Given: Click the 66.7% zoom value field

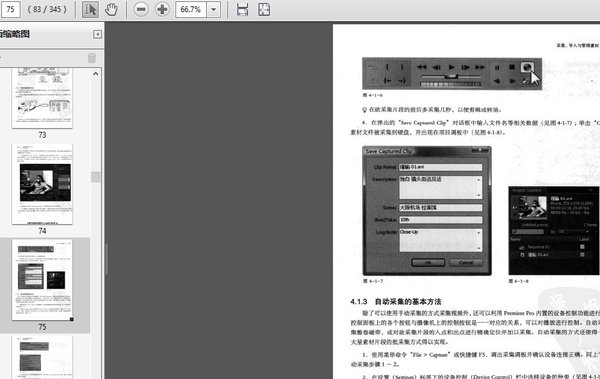Looking at the screenshot, I should (x=191, y=10).
